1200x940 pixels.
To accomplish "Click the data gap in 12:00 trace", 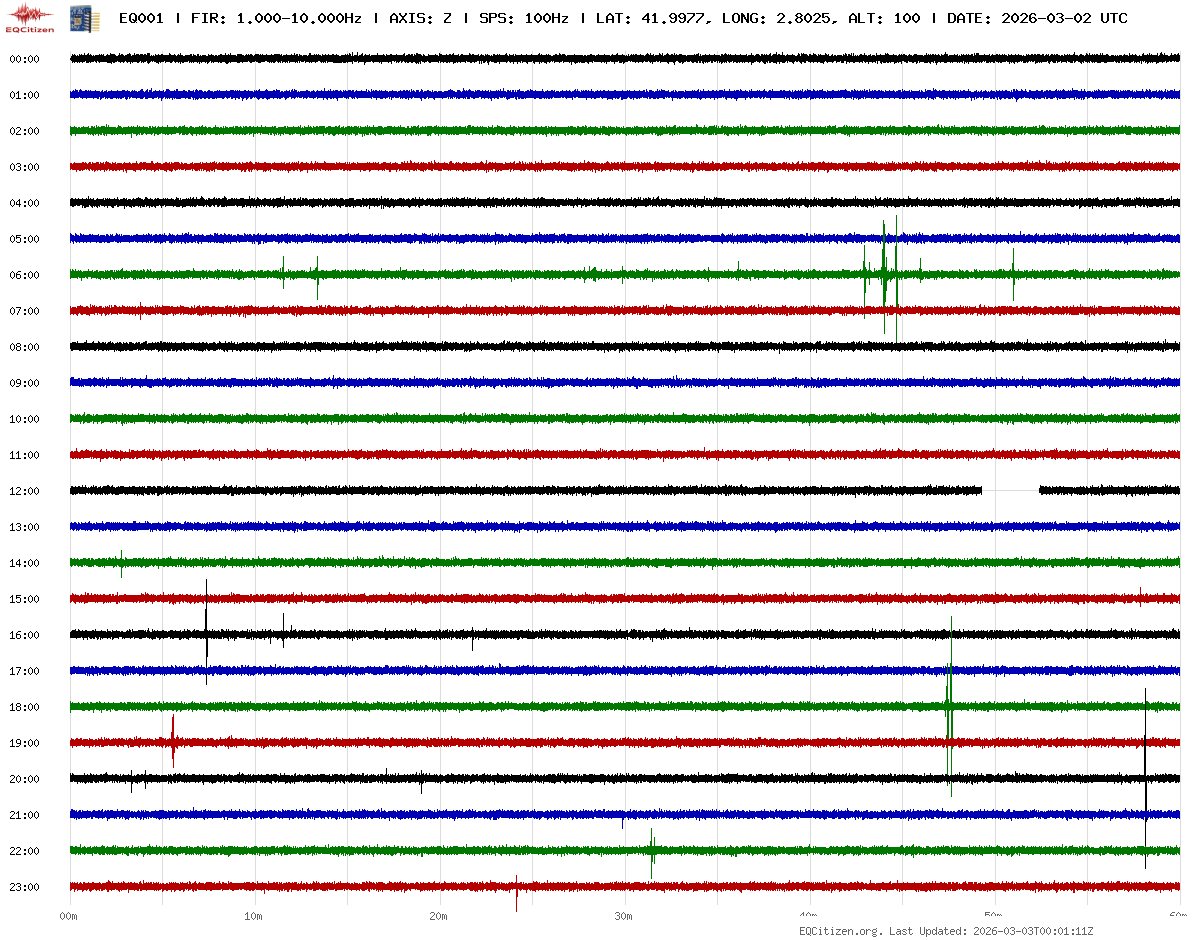I will (x=1010, y=490).
